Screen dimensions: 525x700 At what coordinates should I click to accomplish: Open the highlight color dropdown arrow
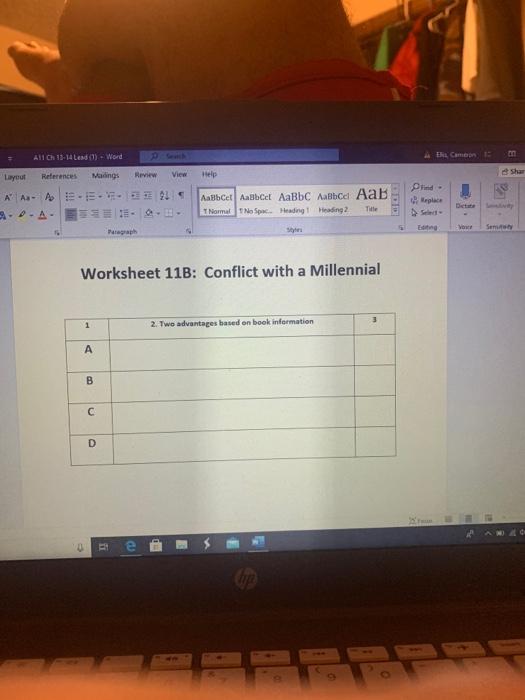point(31,216)
